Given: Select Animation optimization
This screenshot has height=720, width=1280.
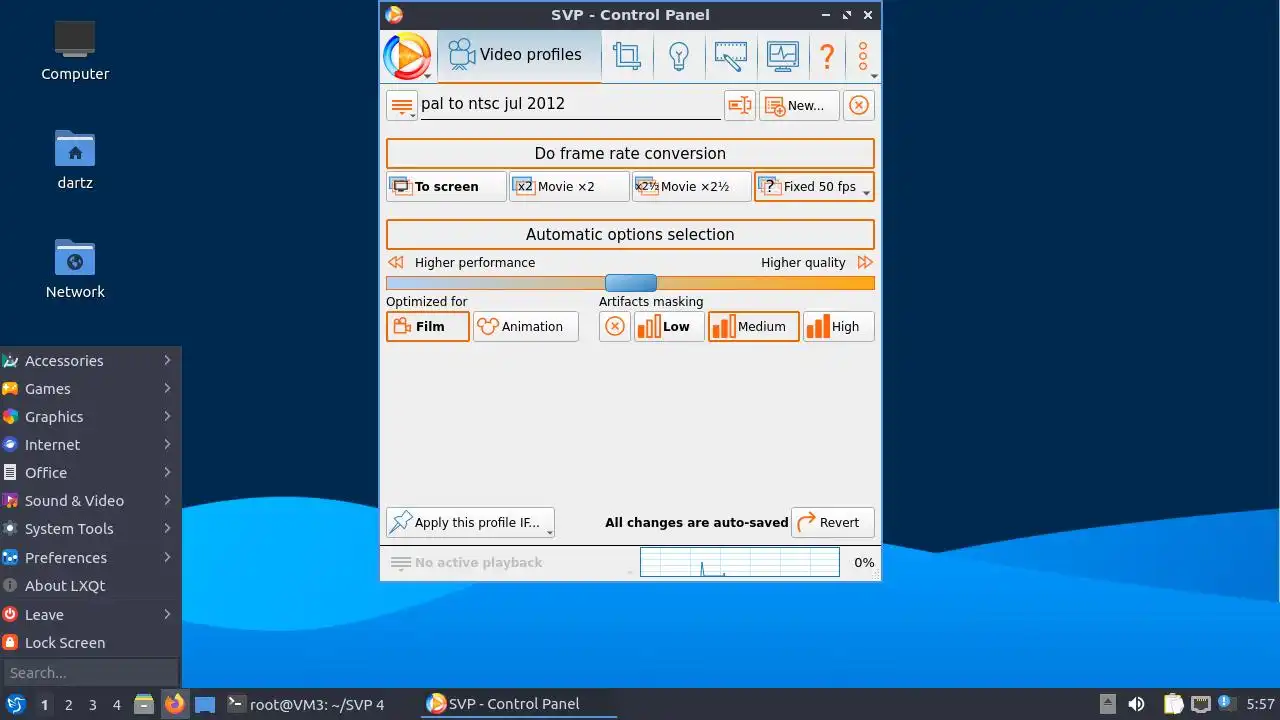Looking at the screenshot, I should coord(526,326).
